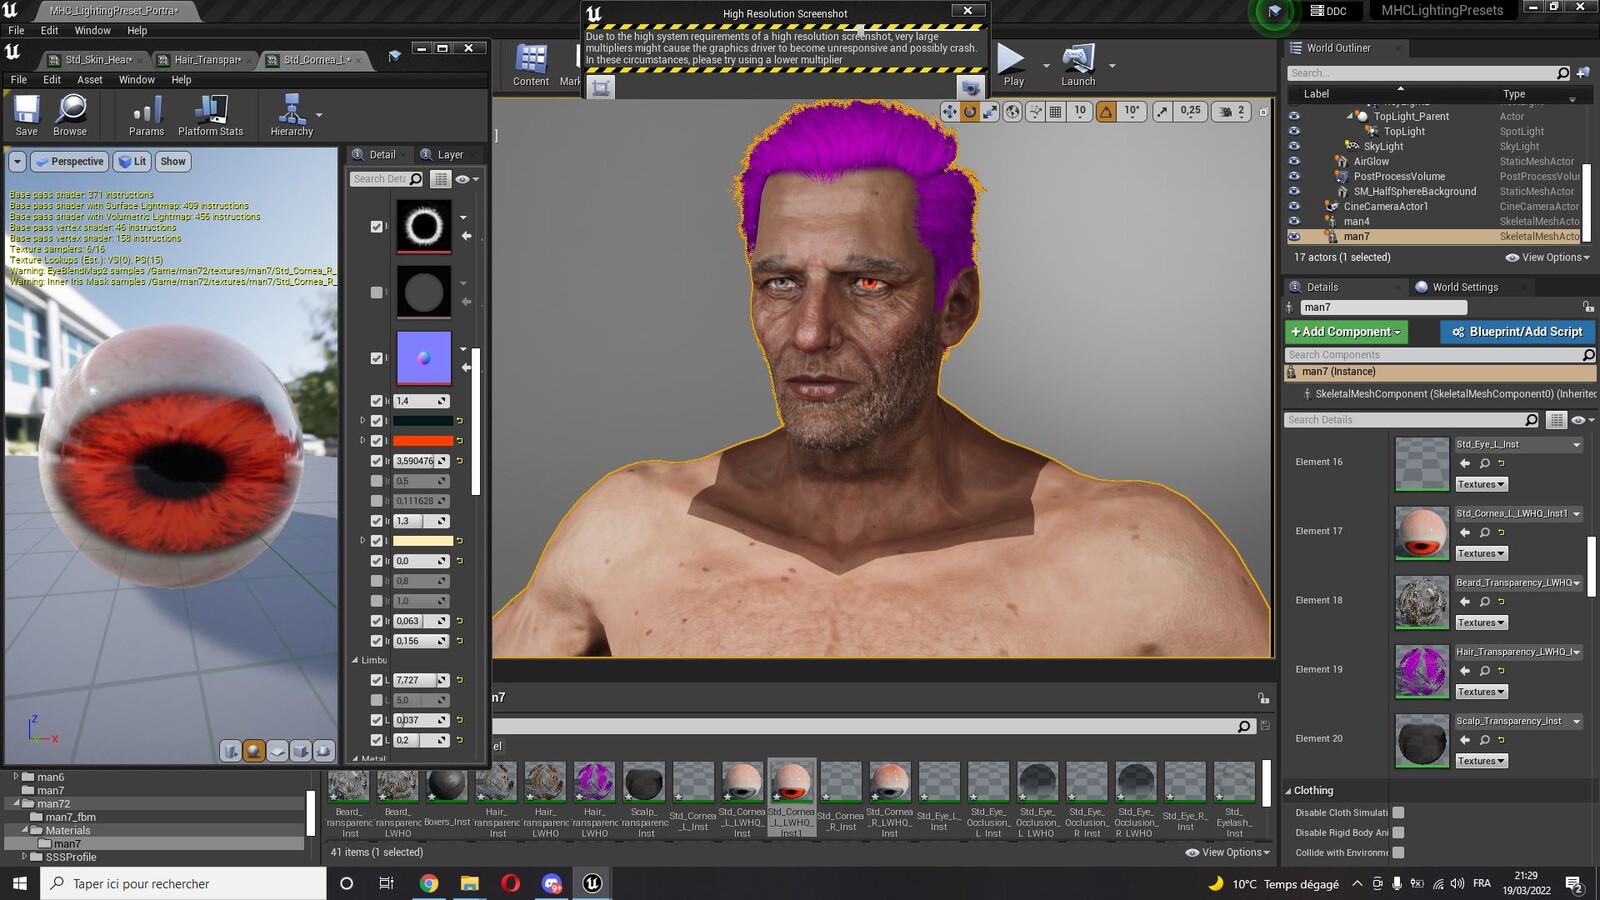Open grid snap size value 10 dropdown
Image resolution: width=1600 pixels, height=900 pixels.
point(1080,112)
